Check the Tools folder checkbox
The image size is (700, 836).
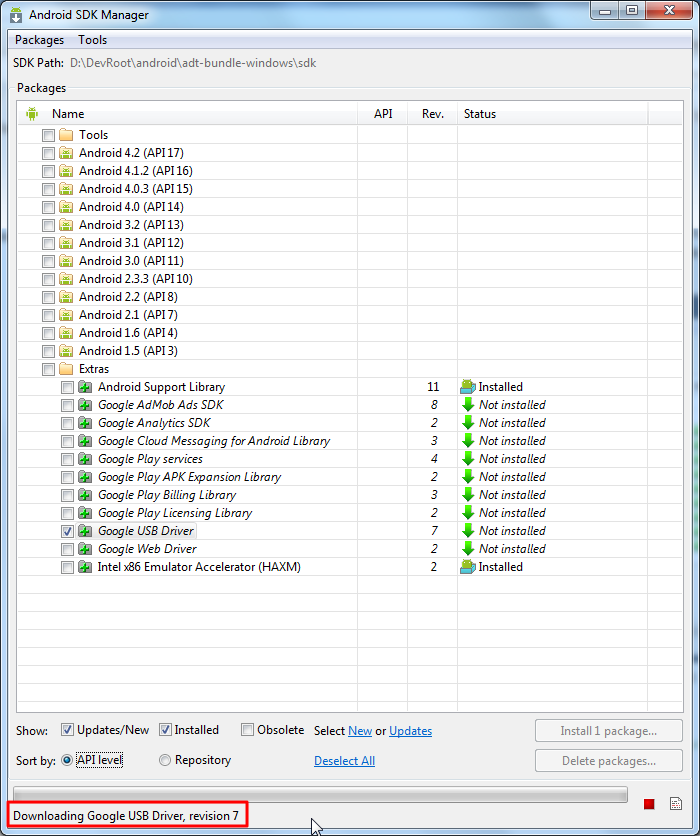tap(49, 135)
